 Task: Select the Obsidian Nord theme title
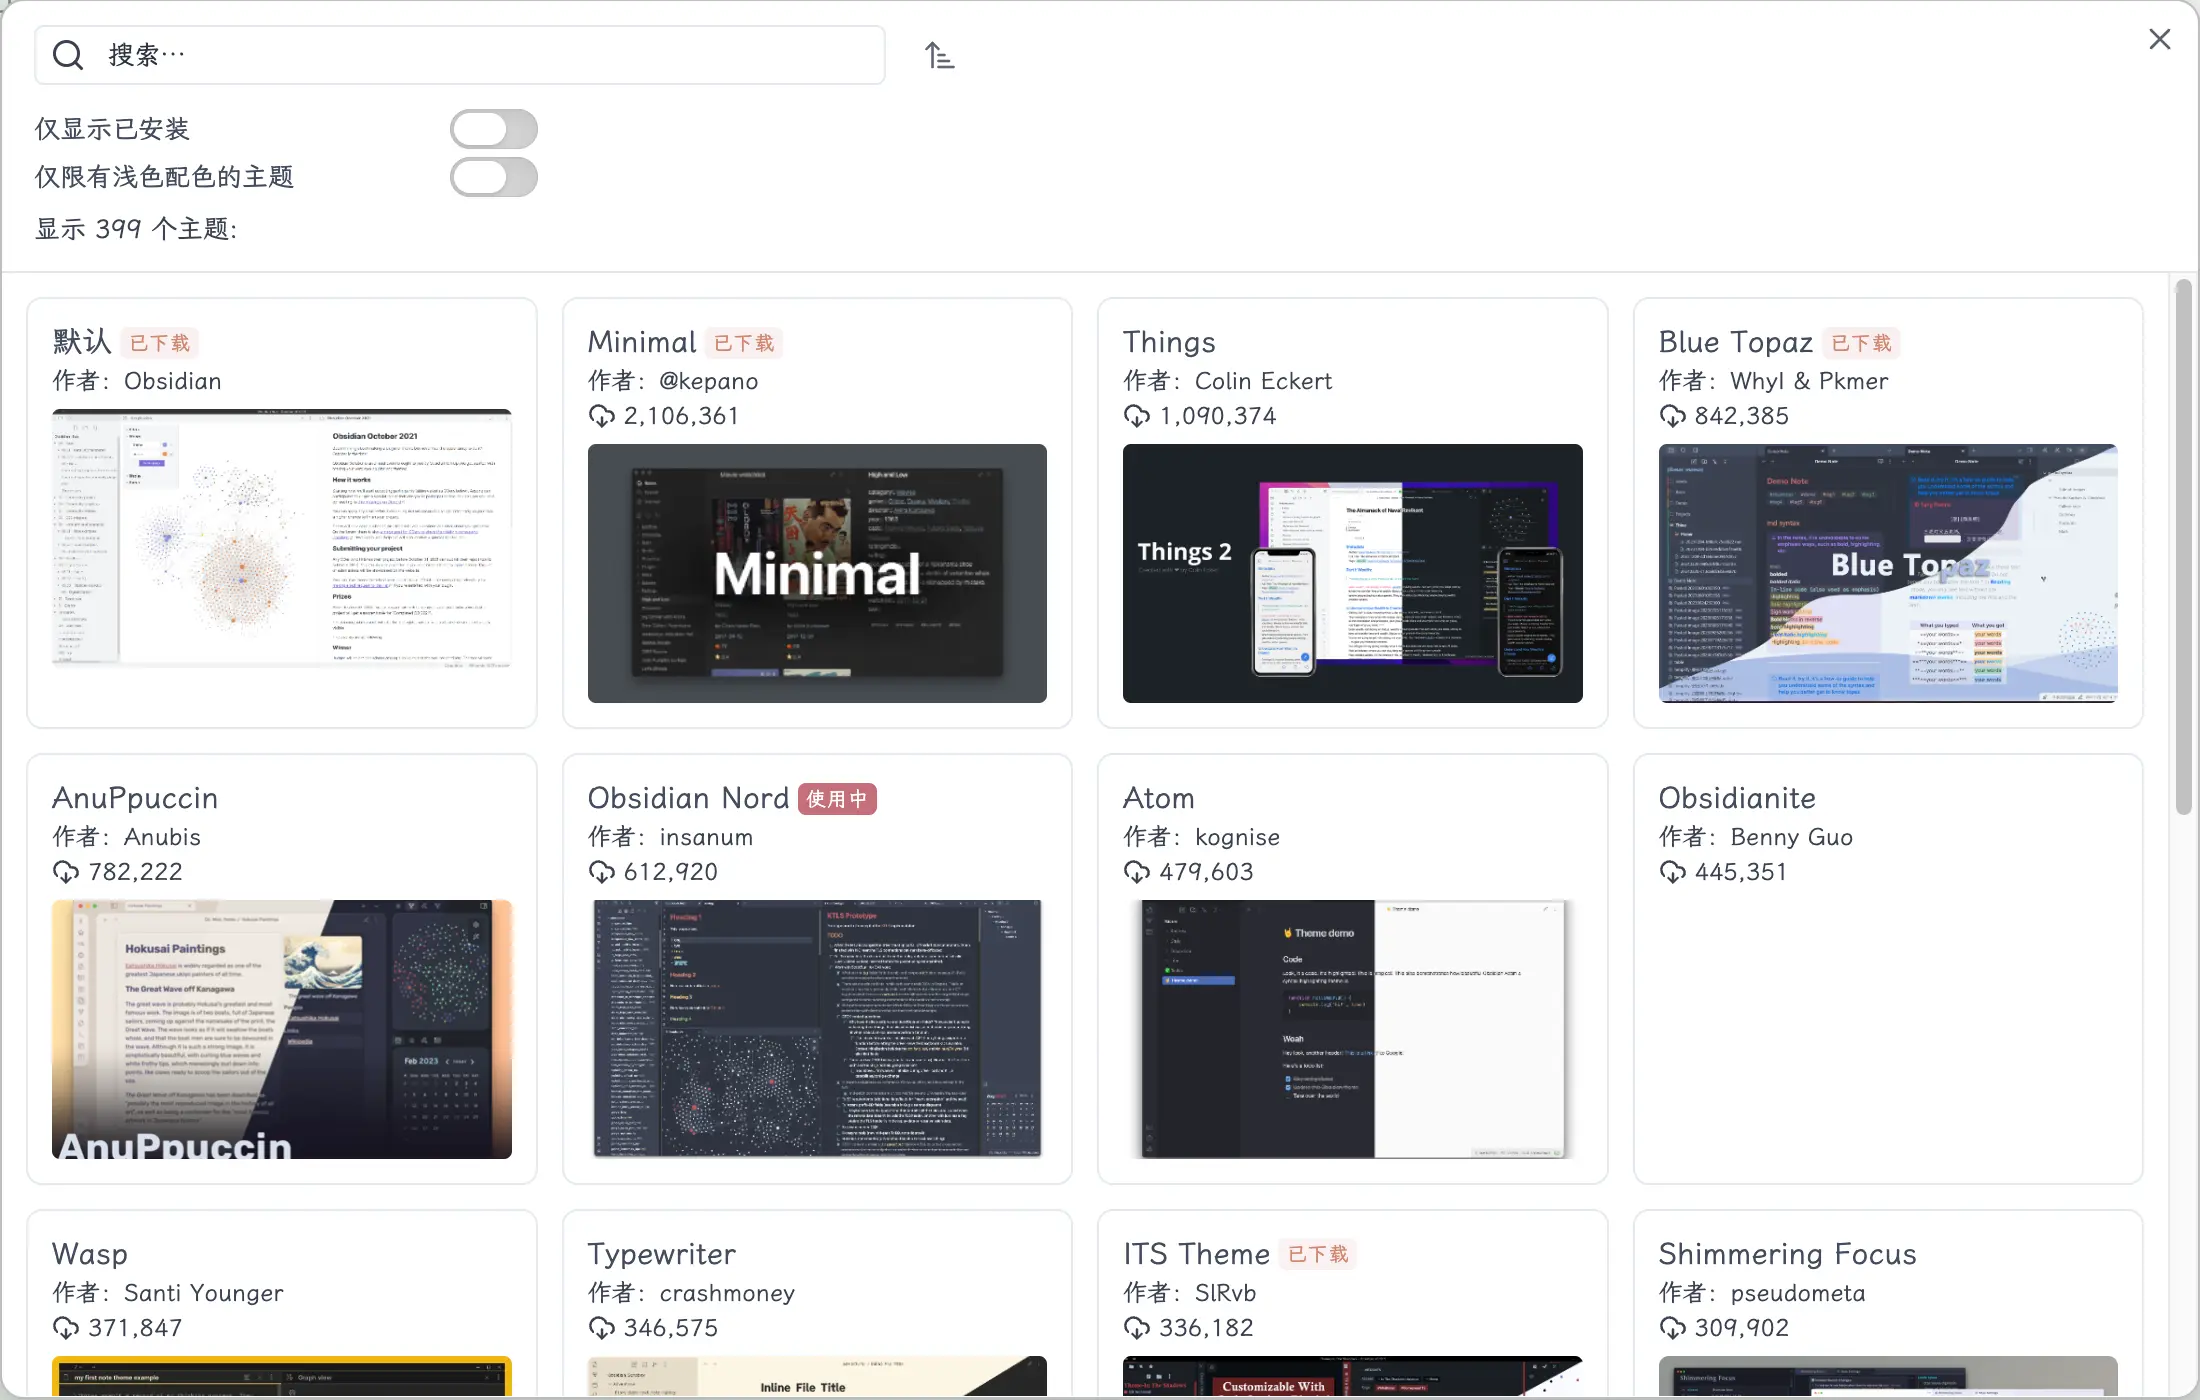688,798
